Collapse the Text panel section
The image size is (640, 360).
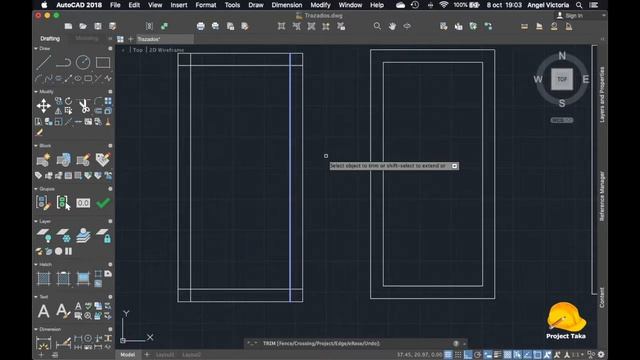click(36, 296)
